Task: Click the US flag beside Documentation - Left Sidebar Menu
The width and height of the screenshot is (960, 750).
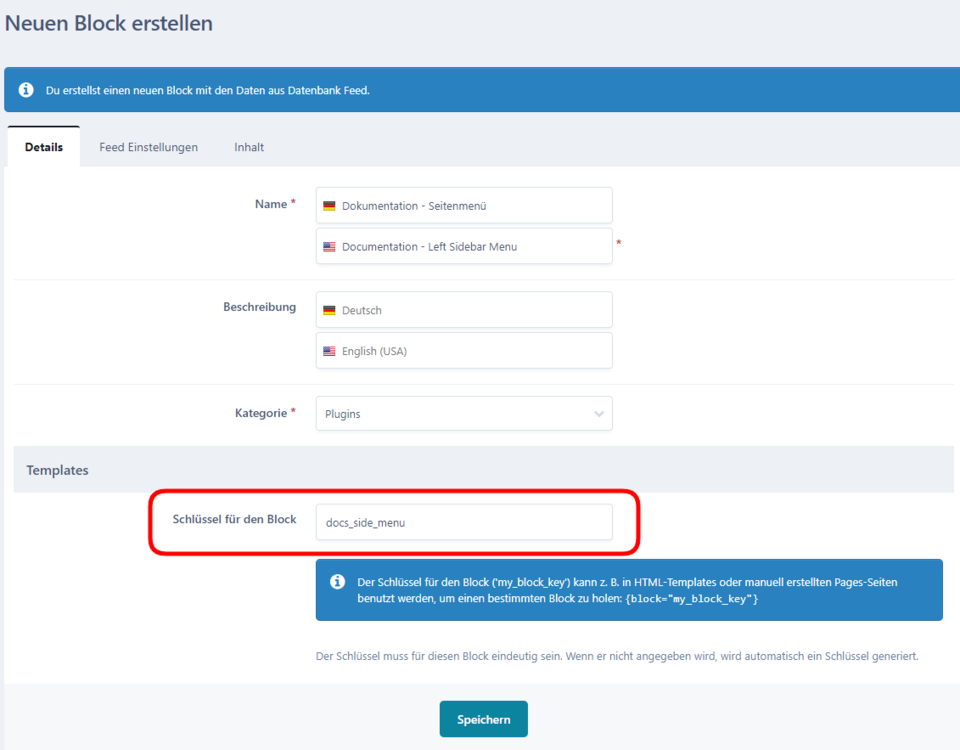Action: pos(330,246)
